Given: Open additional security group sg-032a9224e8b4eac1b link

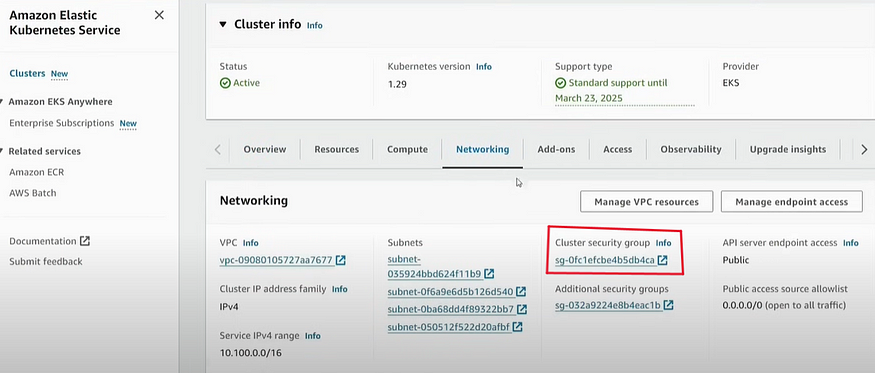Looking at the screenshot, I should (x=608, y=305).
